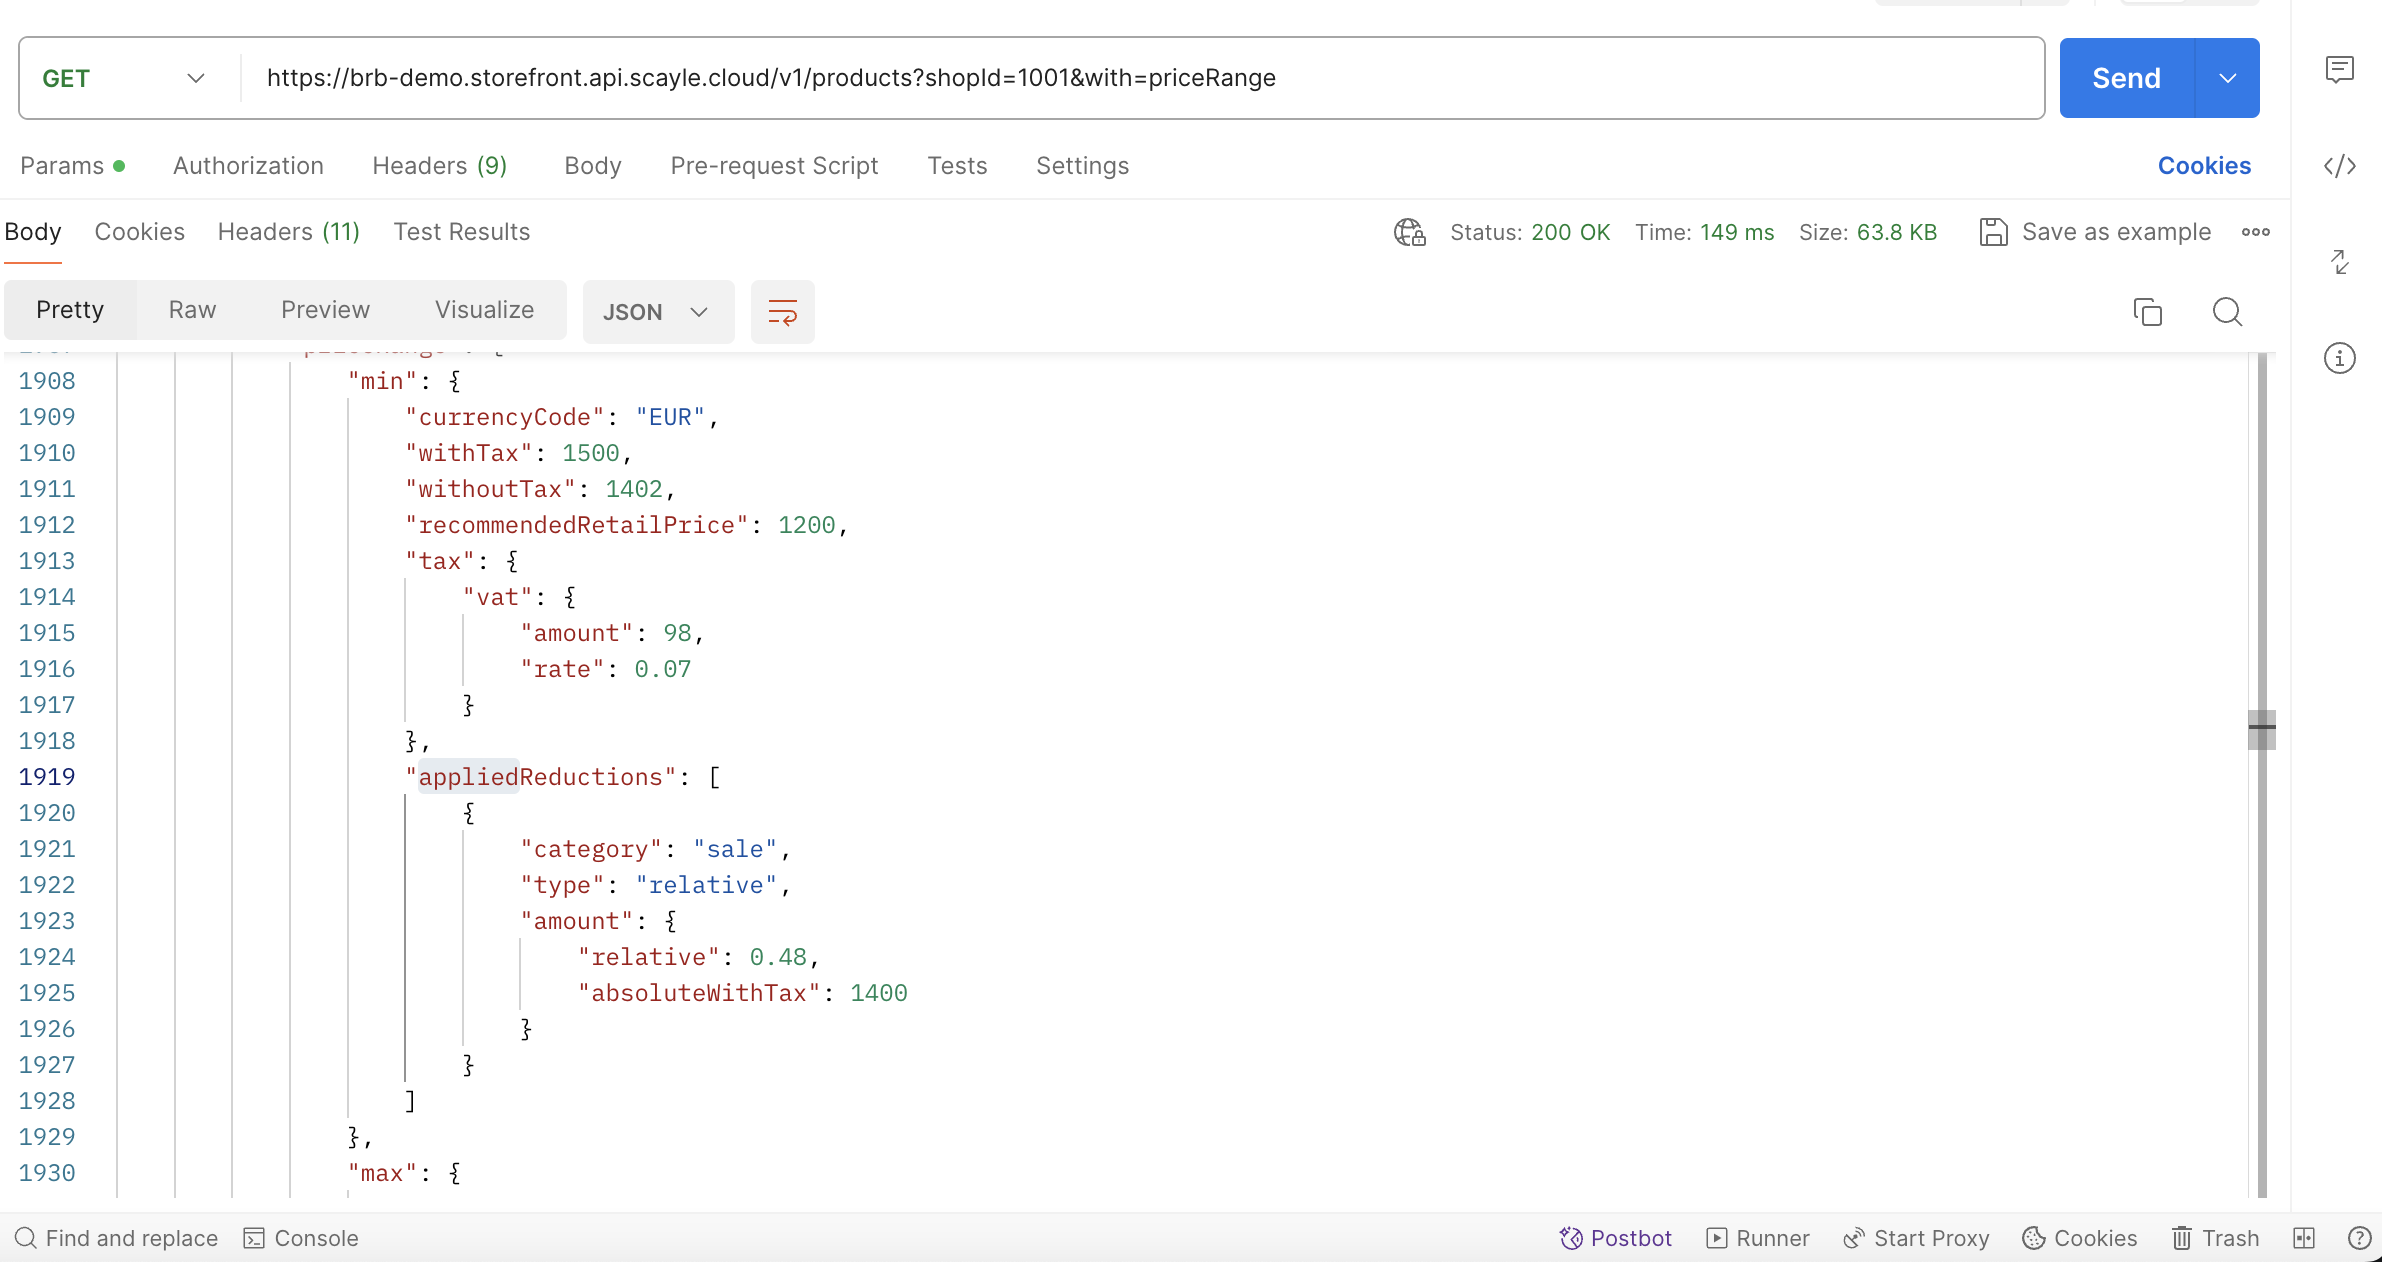Screen dimensions: 2382x1262
Task: Switch to the Authorization tab
Action: point(248,166)
